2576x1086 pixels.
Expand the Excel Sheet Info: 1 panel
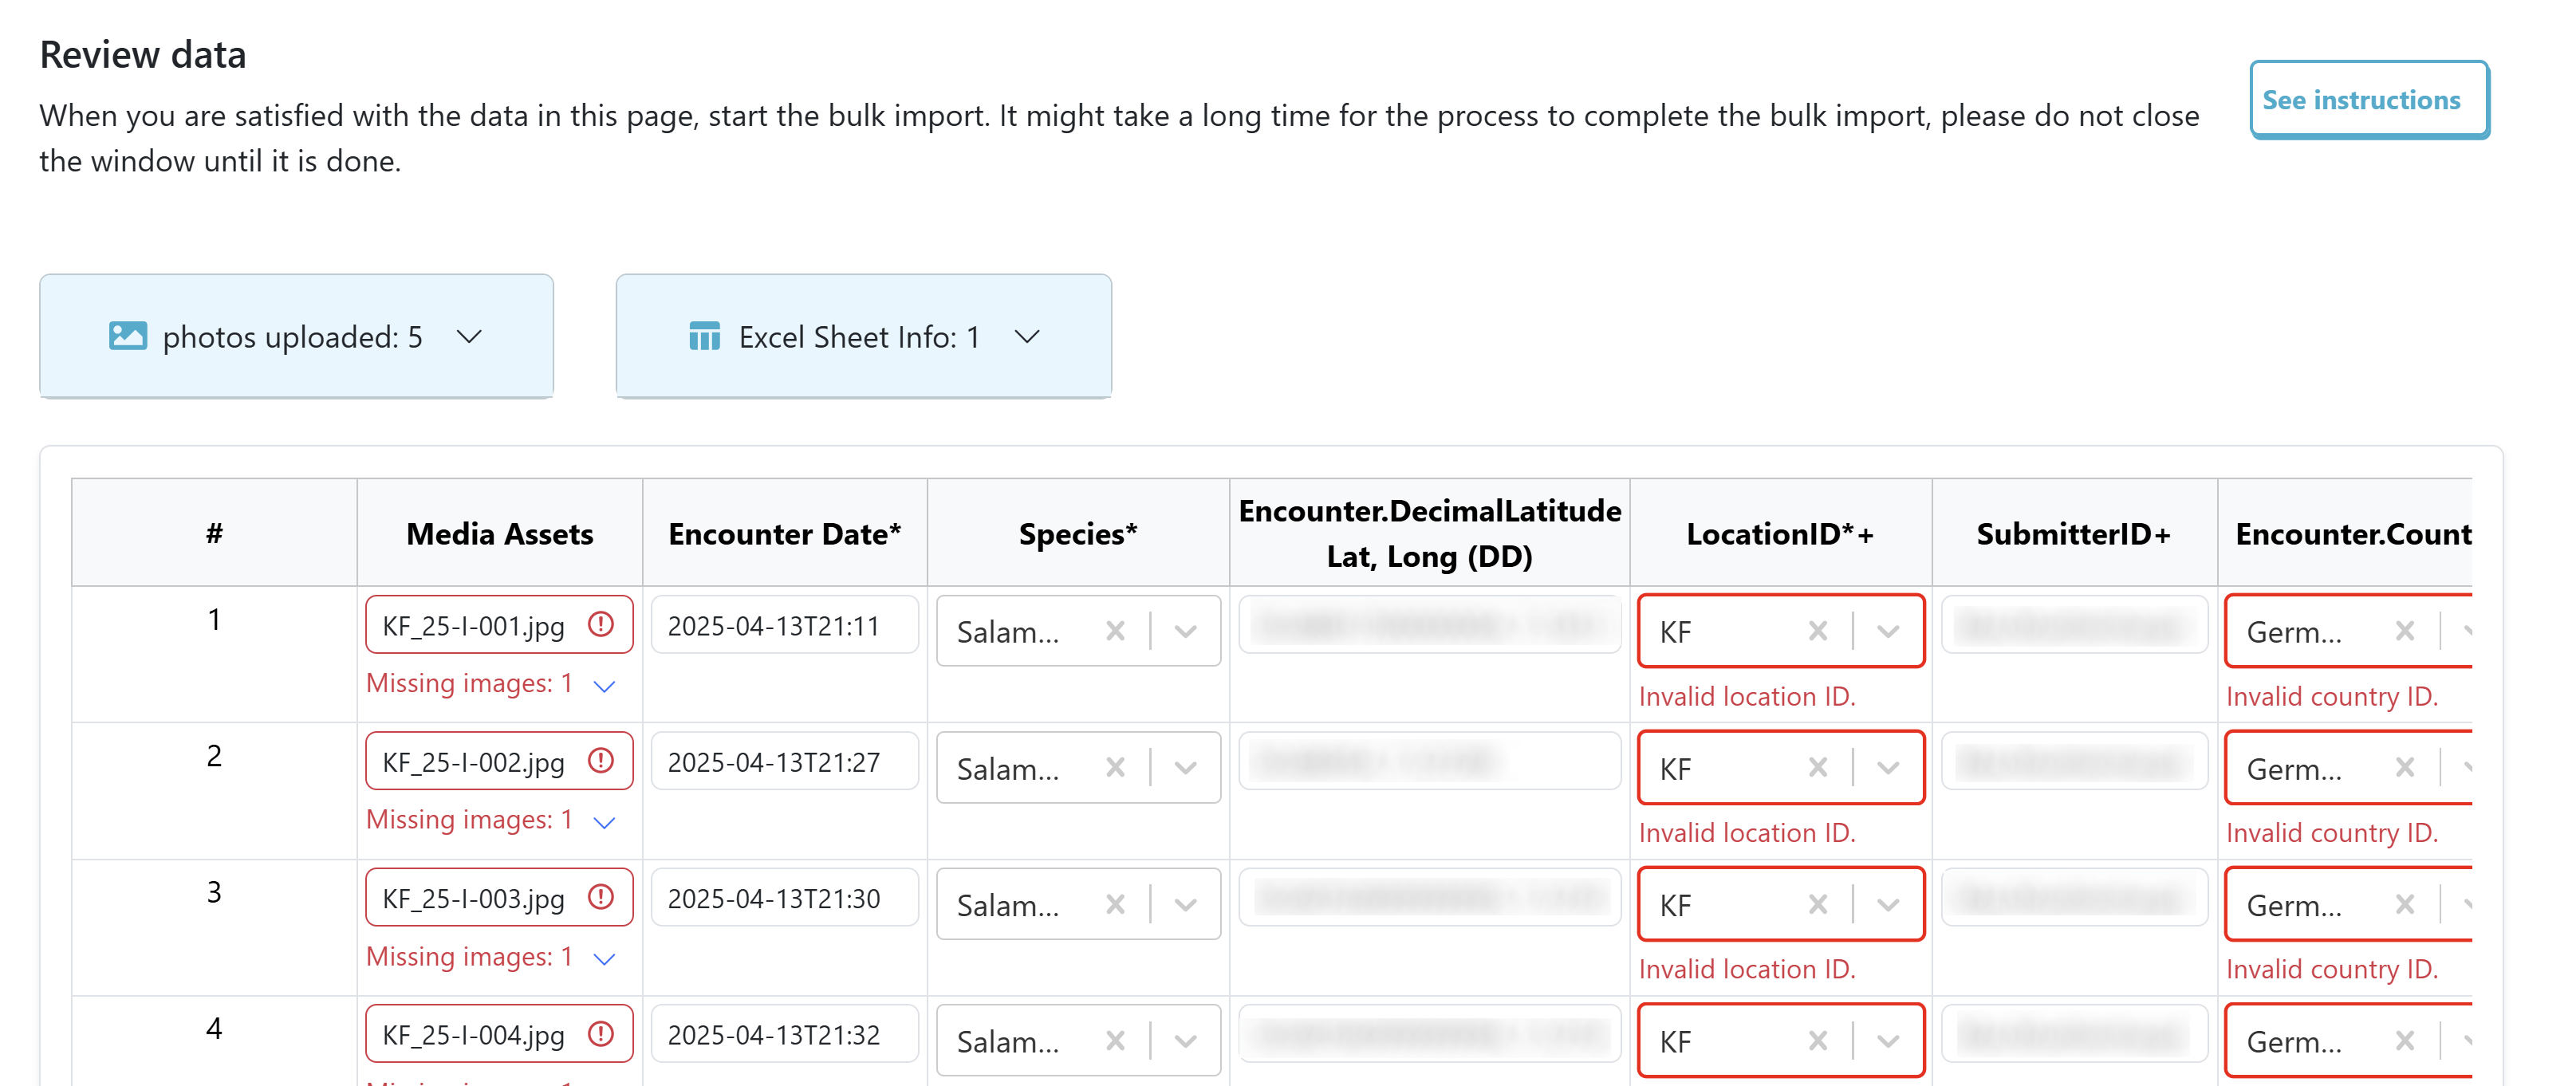[x=863, y=336]
